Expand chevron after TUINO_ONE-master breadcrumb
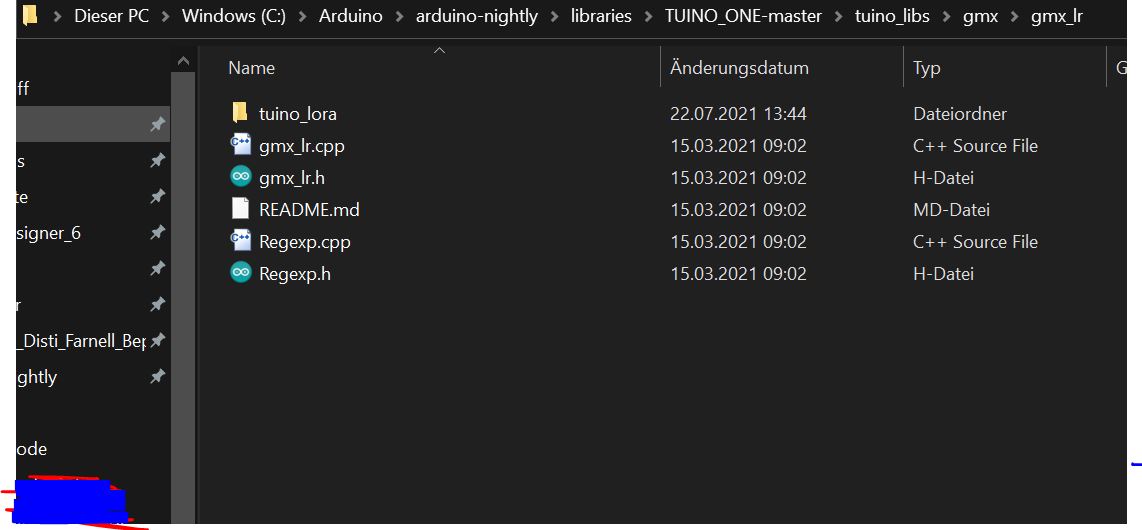 tap(838, 16)
